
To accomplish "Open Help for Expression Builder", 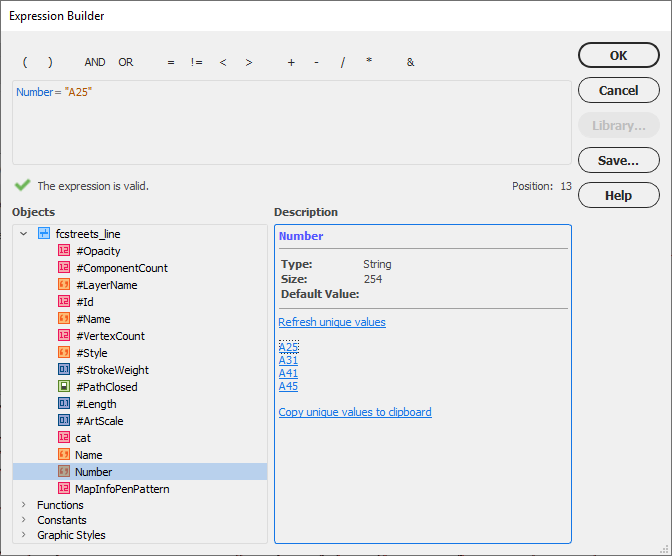I will pyautogui.click(x=618, y=195).
